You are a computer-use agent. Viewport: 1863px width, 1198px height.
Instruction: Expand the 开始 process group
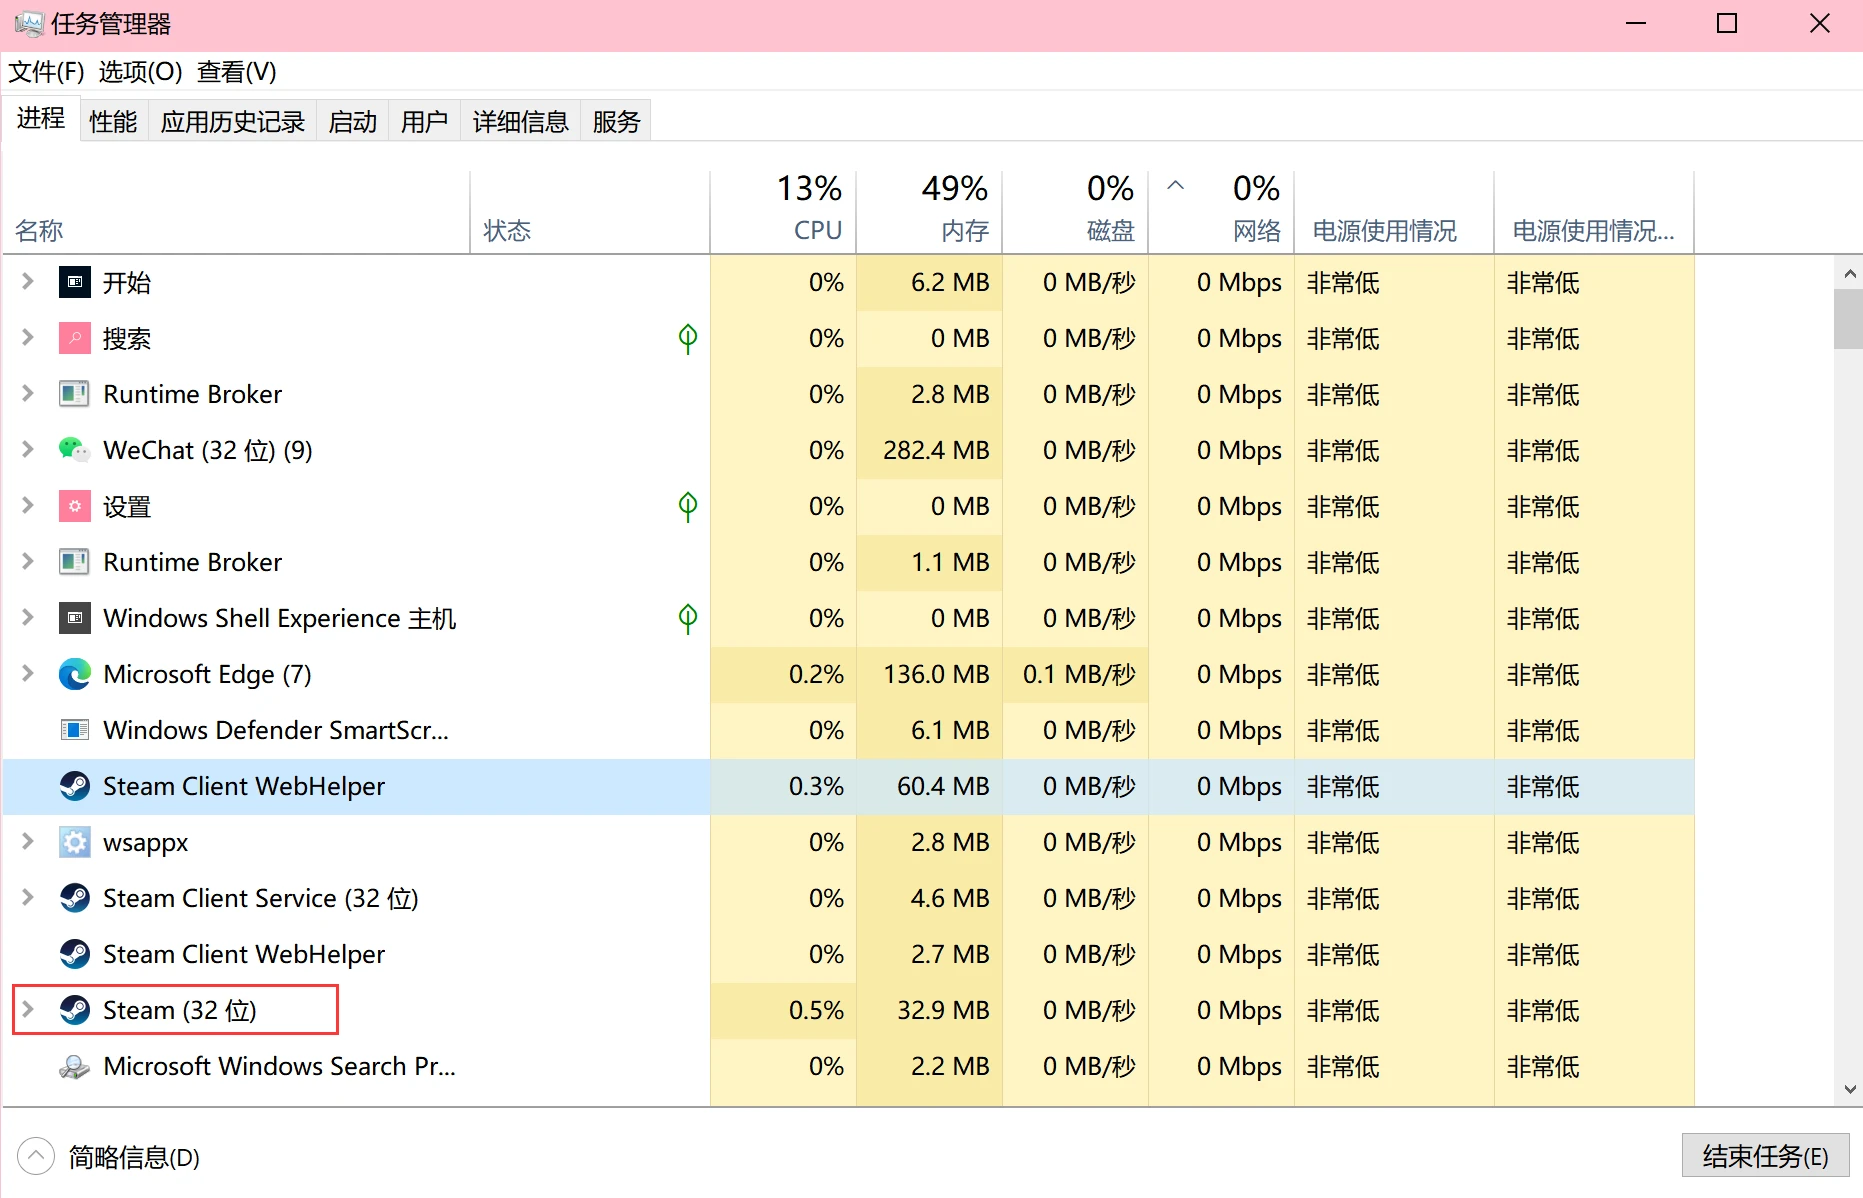click(28, 283)
